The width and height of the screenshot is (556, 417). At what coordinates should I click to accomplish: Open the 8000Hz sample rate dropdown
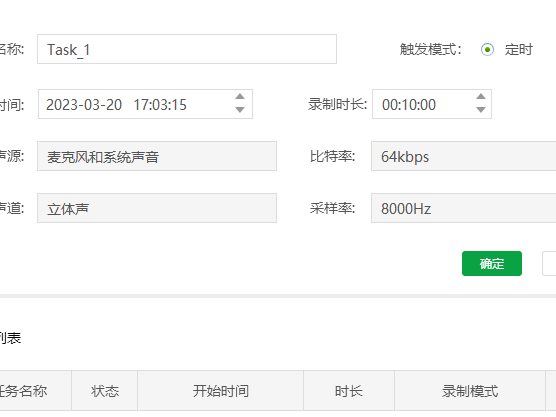[x=463, y=208]
